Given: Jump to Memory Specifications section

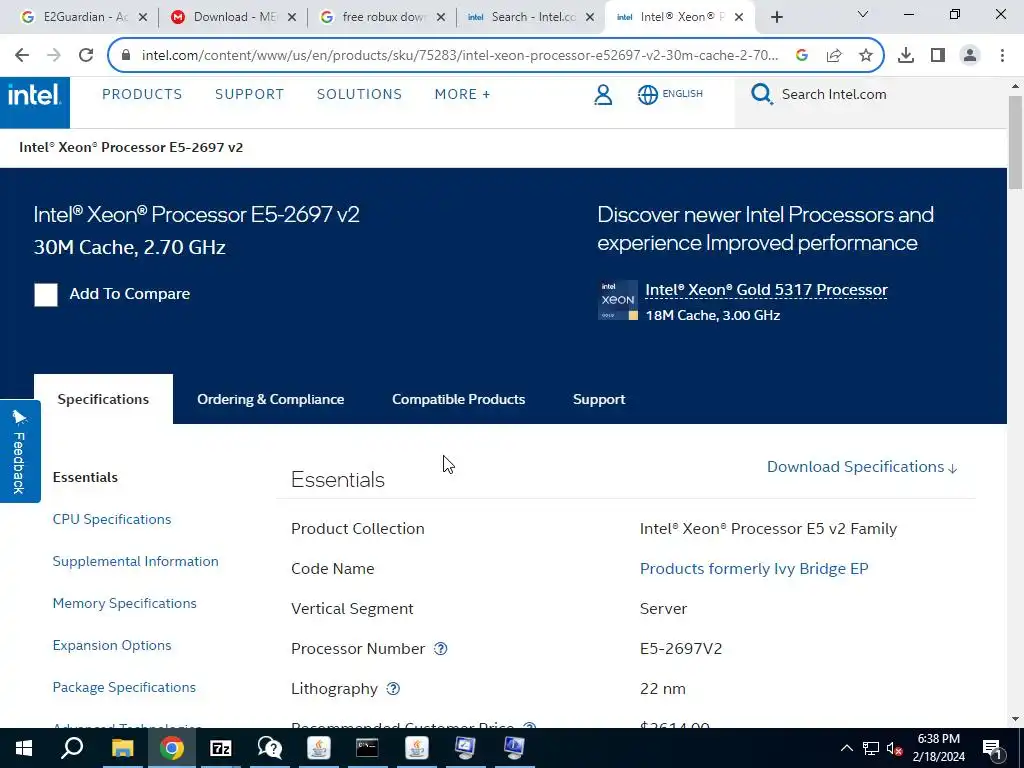Looking at the screenshot, I should pos(124,603).
